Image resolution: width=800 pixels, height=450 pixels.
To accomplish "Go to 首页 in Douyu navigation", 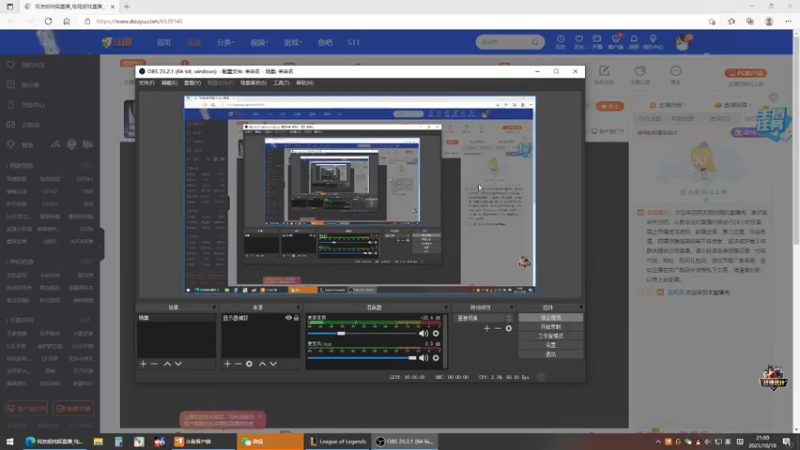I will pyautogui.click(x=164, y=42).
